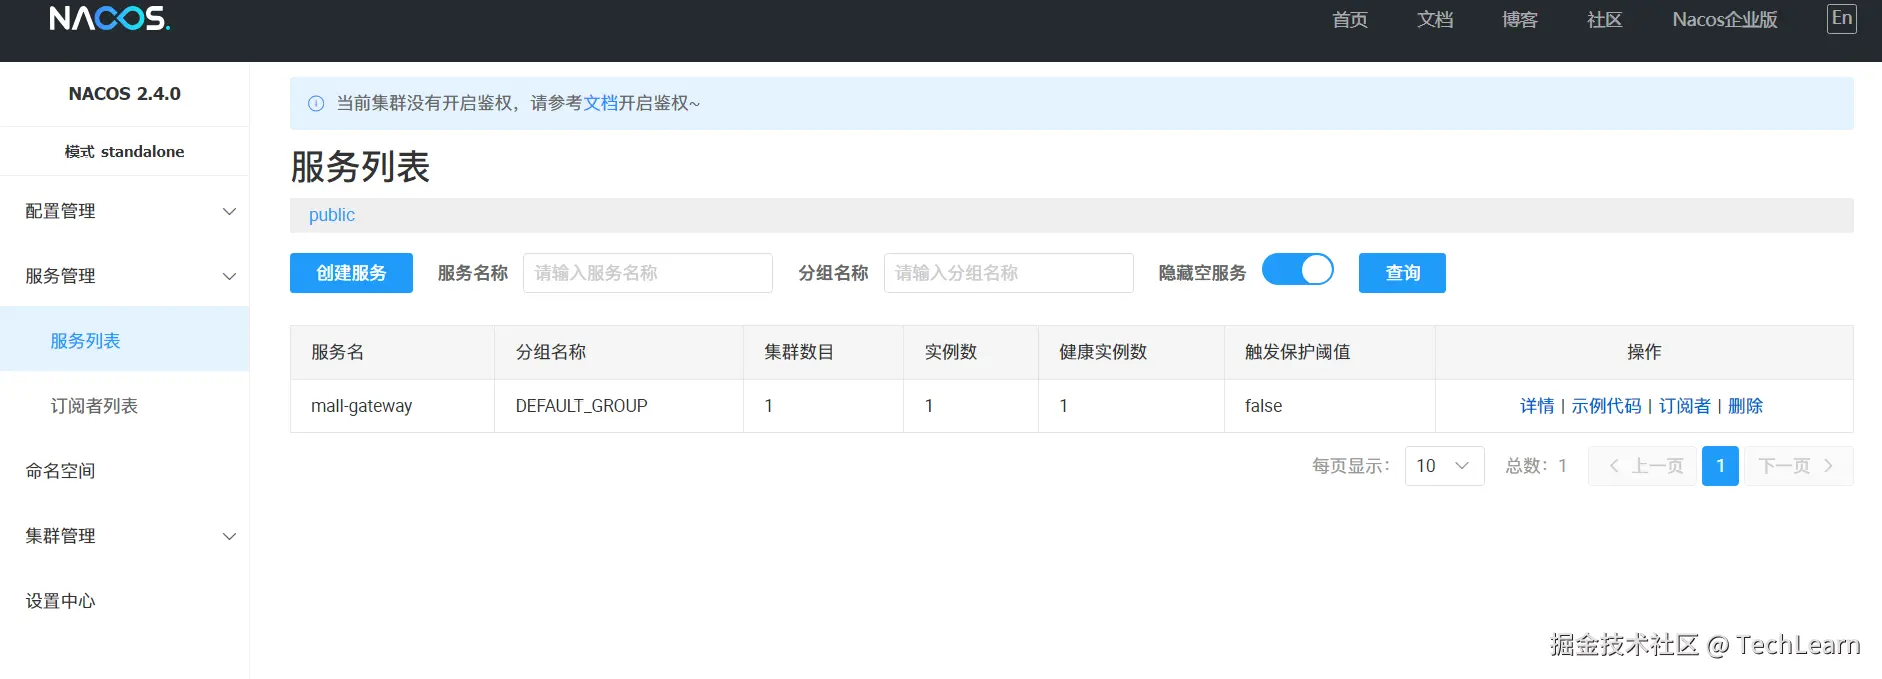
Task: Select 订阅者列表 in the sidebar
Action: tap(124, 406)
